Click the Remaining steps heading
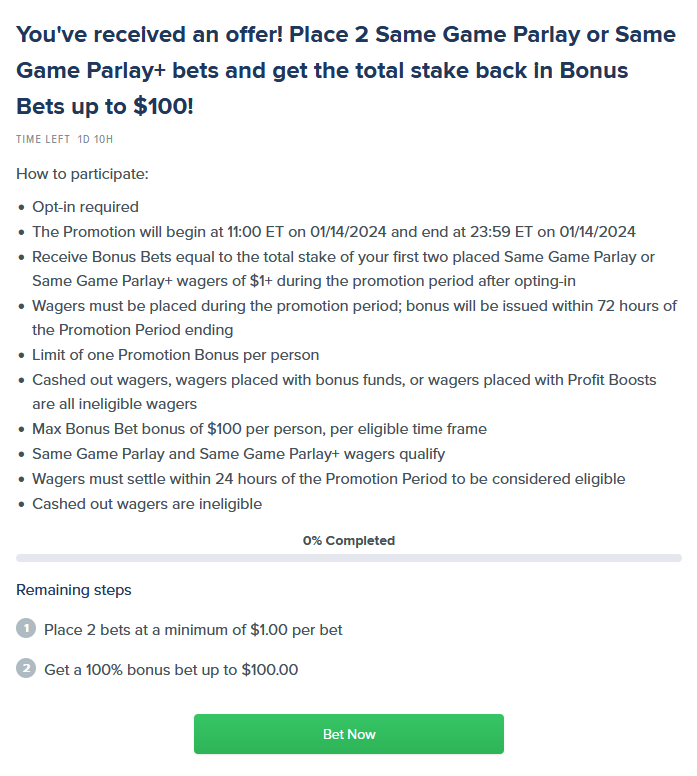The image size is (697, 776). coord(73,590)
